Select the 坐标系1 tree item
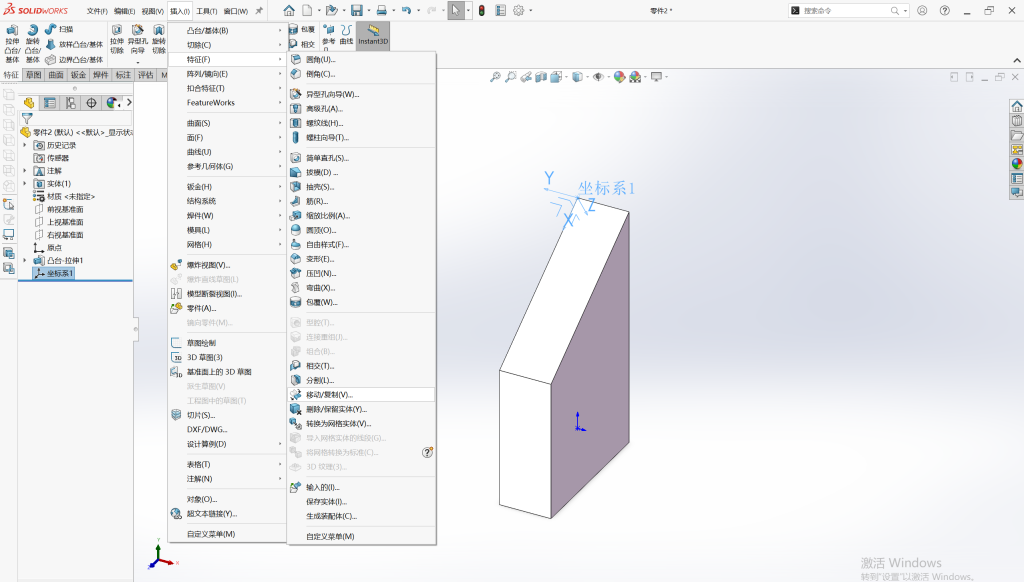Image resolution: width=1024 pixels, height=582 pixels. [54, 273]
